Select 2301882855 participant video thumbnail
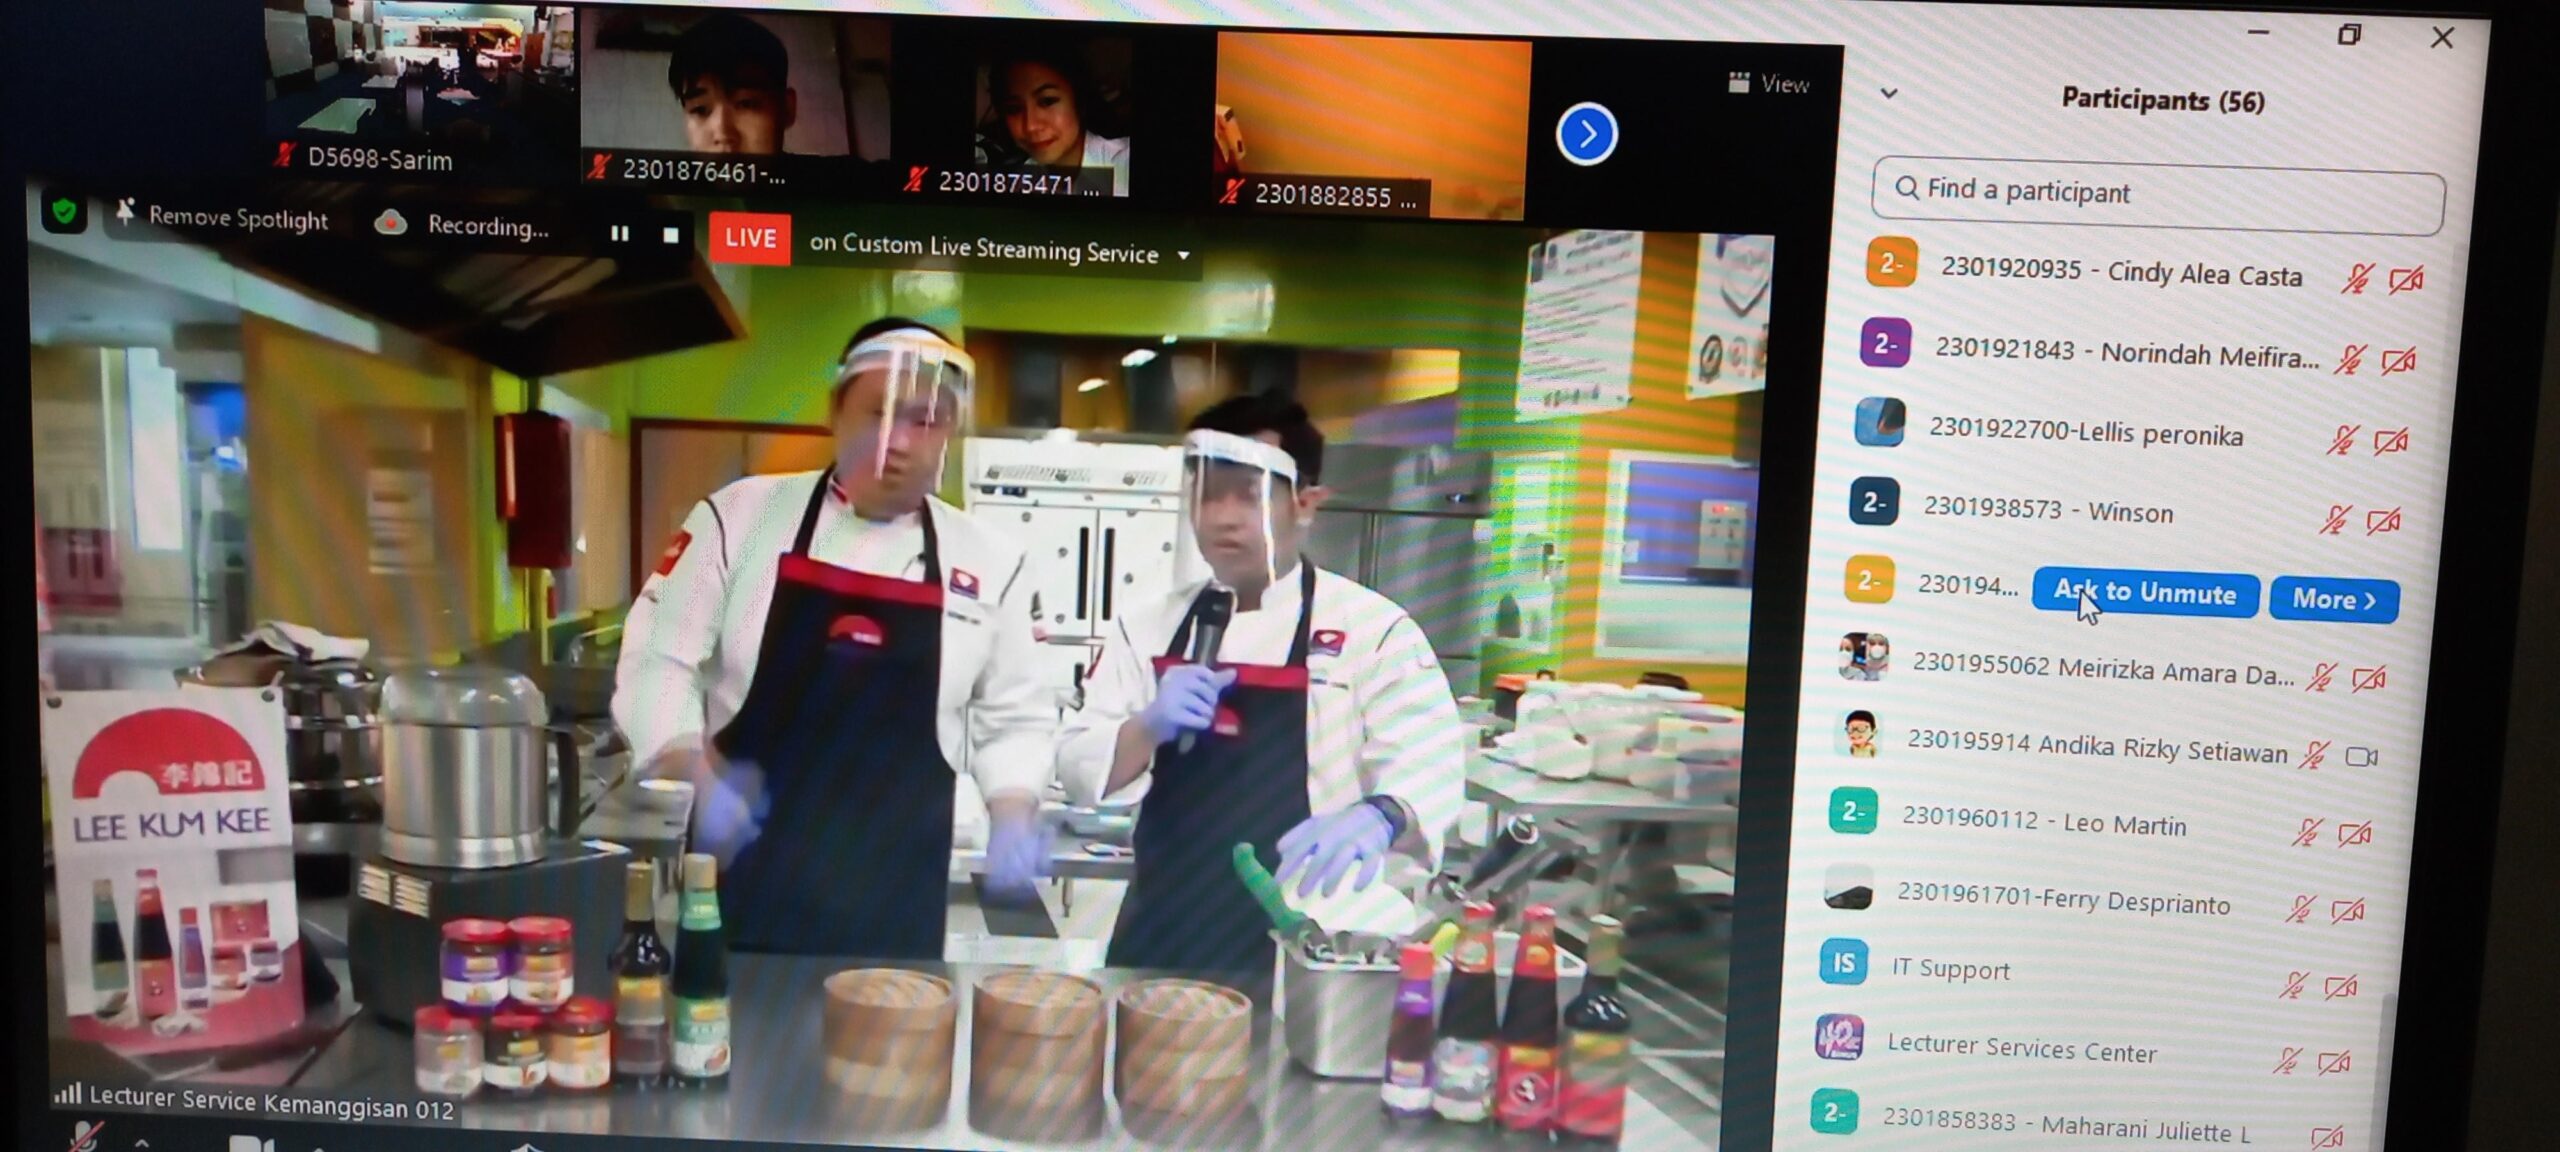The height and width of the screenshot is (1152, 2560). tap(1372, 128)
